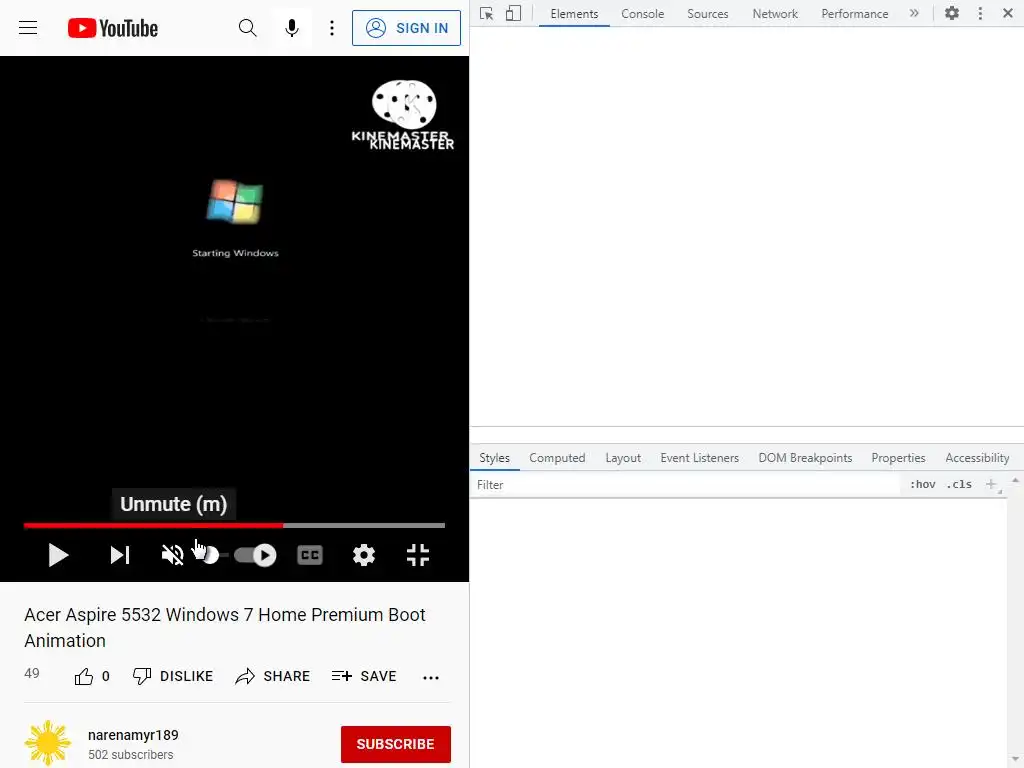Close the DevTools panel
The height and width of the screenshot is (768, 1024).
(1008, 13)
